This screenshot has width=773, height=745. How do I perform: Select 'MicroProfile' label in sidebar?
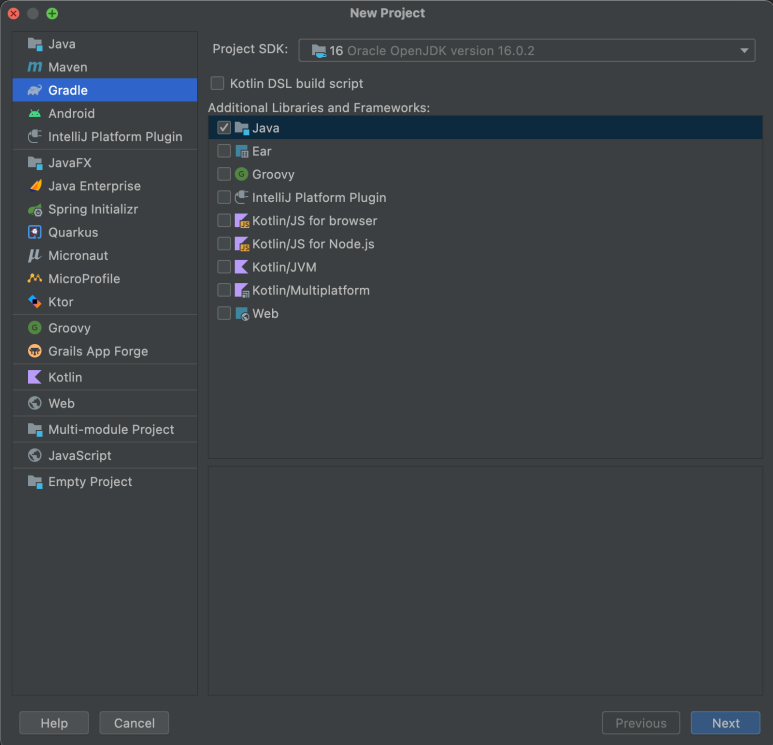coord(84,279)
